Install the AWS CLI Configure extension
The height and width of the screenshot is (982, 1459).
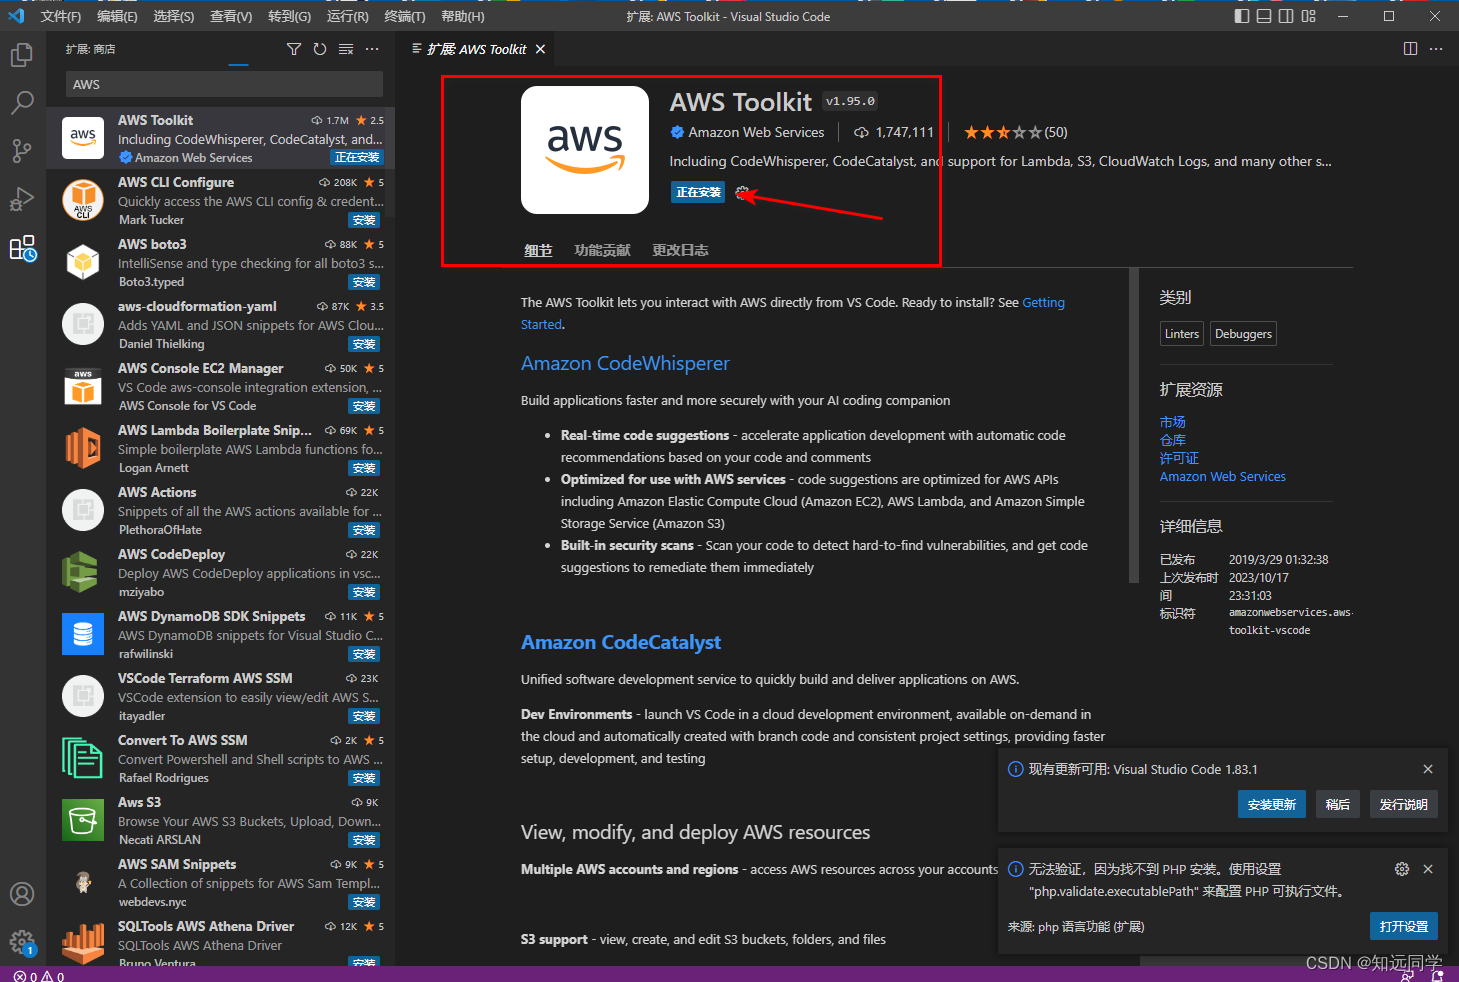364,220
